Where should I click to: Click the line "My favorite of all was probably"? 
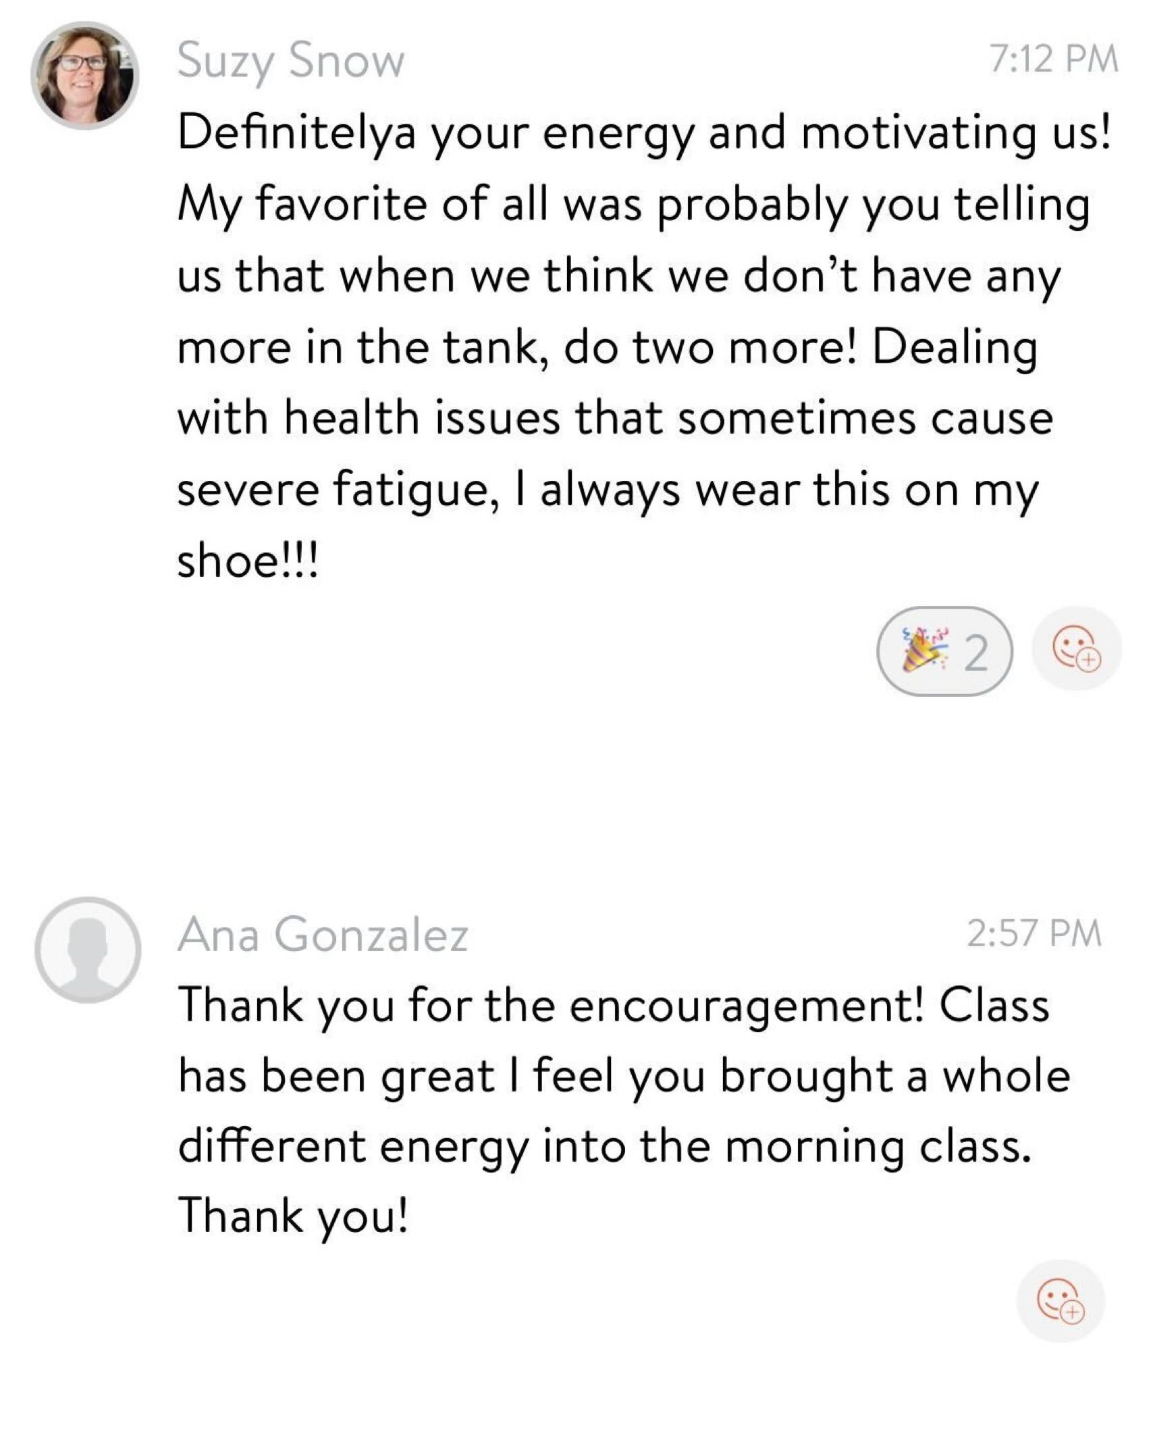pyautogui.click(x=633, y=205)
